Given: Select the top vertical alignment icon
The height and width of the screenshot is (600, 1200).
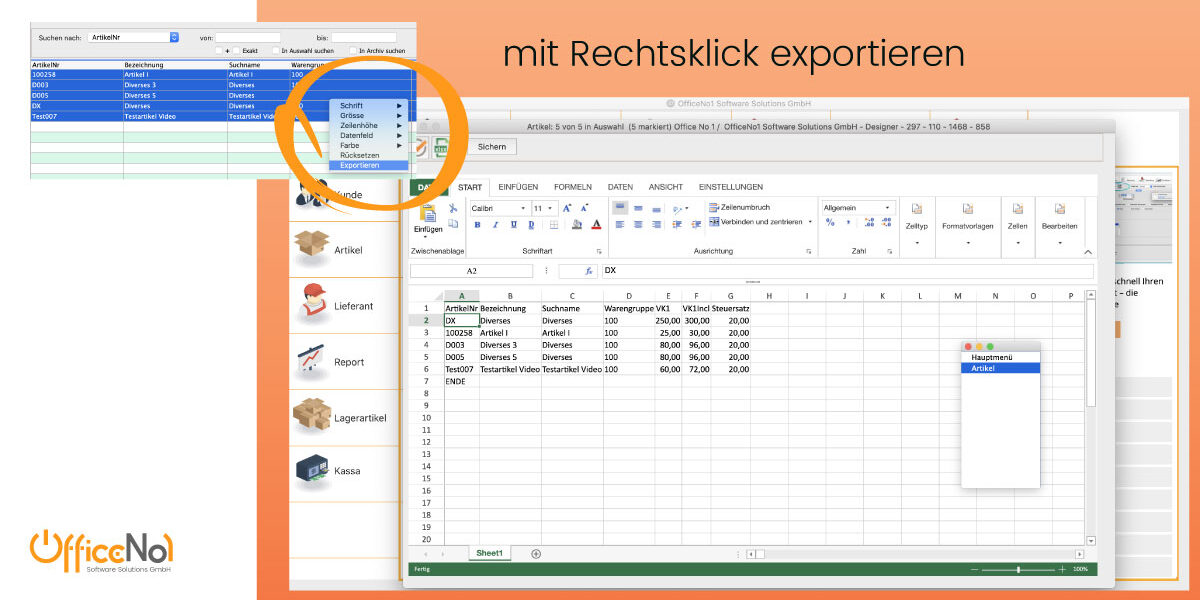Looking at the screenshot, I should click(x=620, y=208).
